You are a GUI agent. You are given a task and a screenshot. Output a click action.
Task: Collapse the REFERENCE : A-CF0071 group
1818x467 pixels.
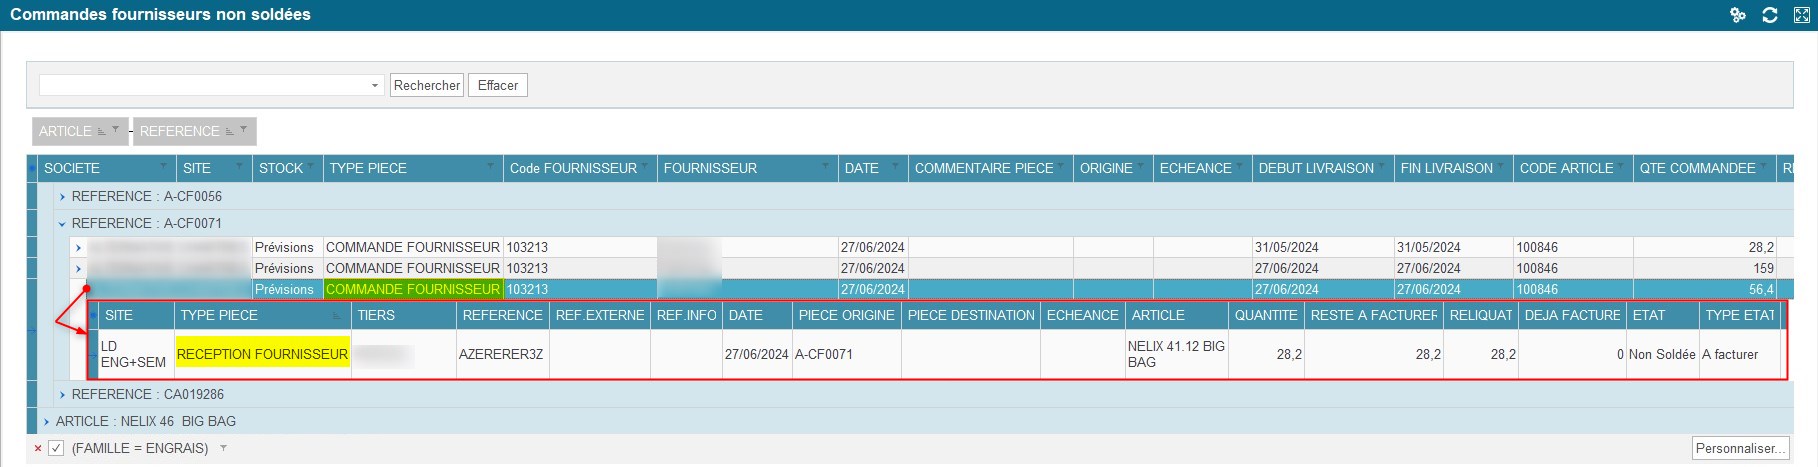tap(62, 224)
